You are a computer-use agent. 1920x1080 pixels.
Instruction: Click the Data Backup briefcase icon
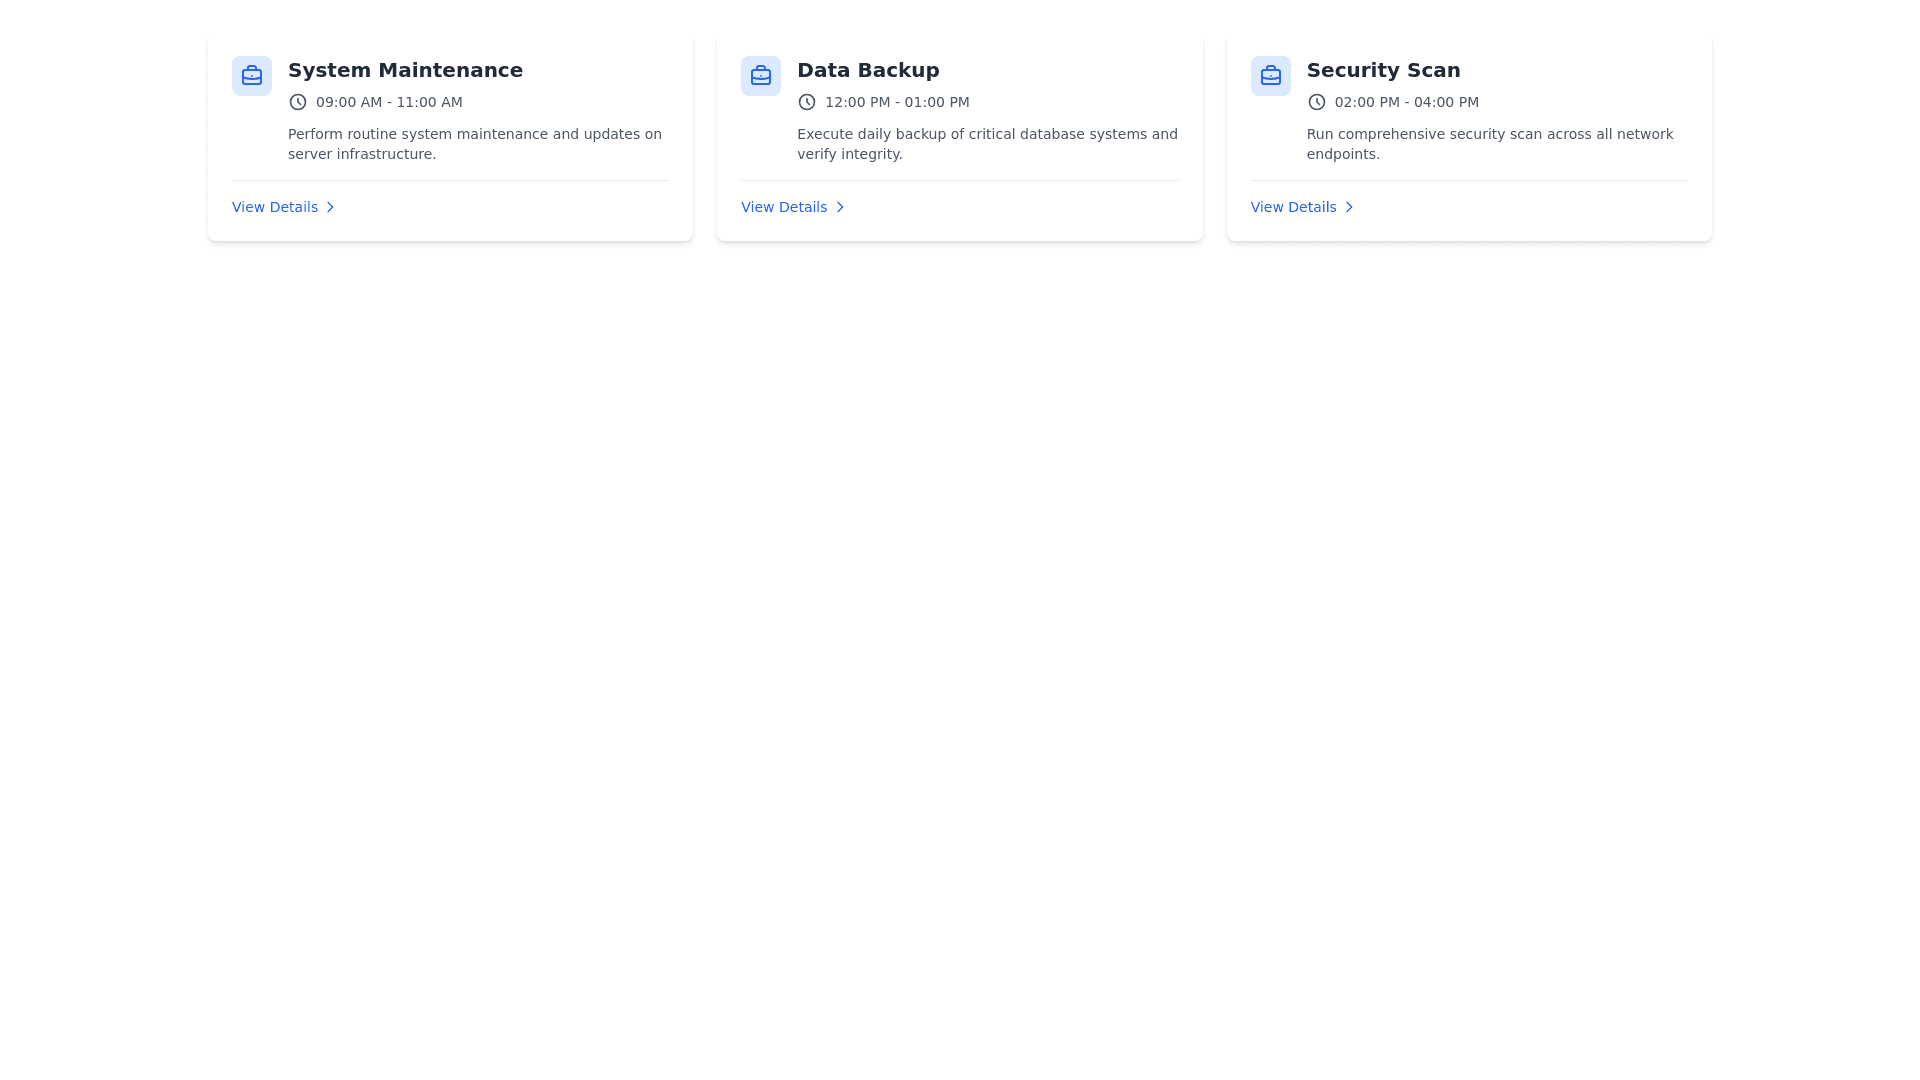click(x=760, y=76)
